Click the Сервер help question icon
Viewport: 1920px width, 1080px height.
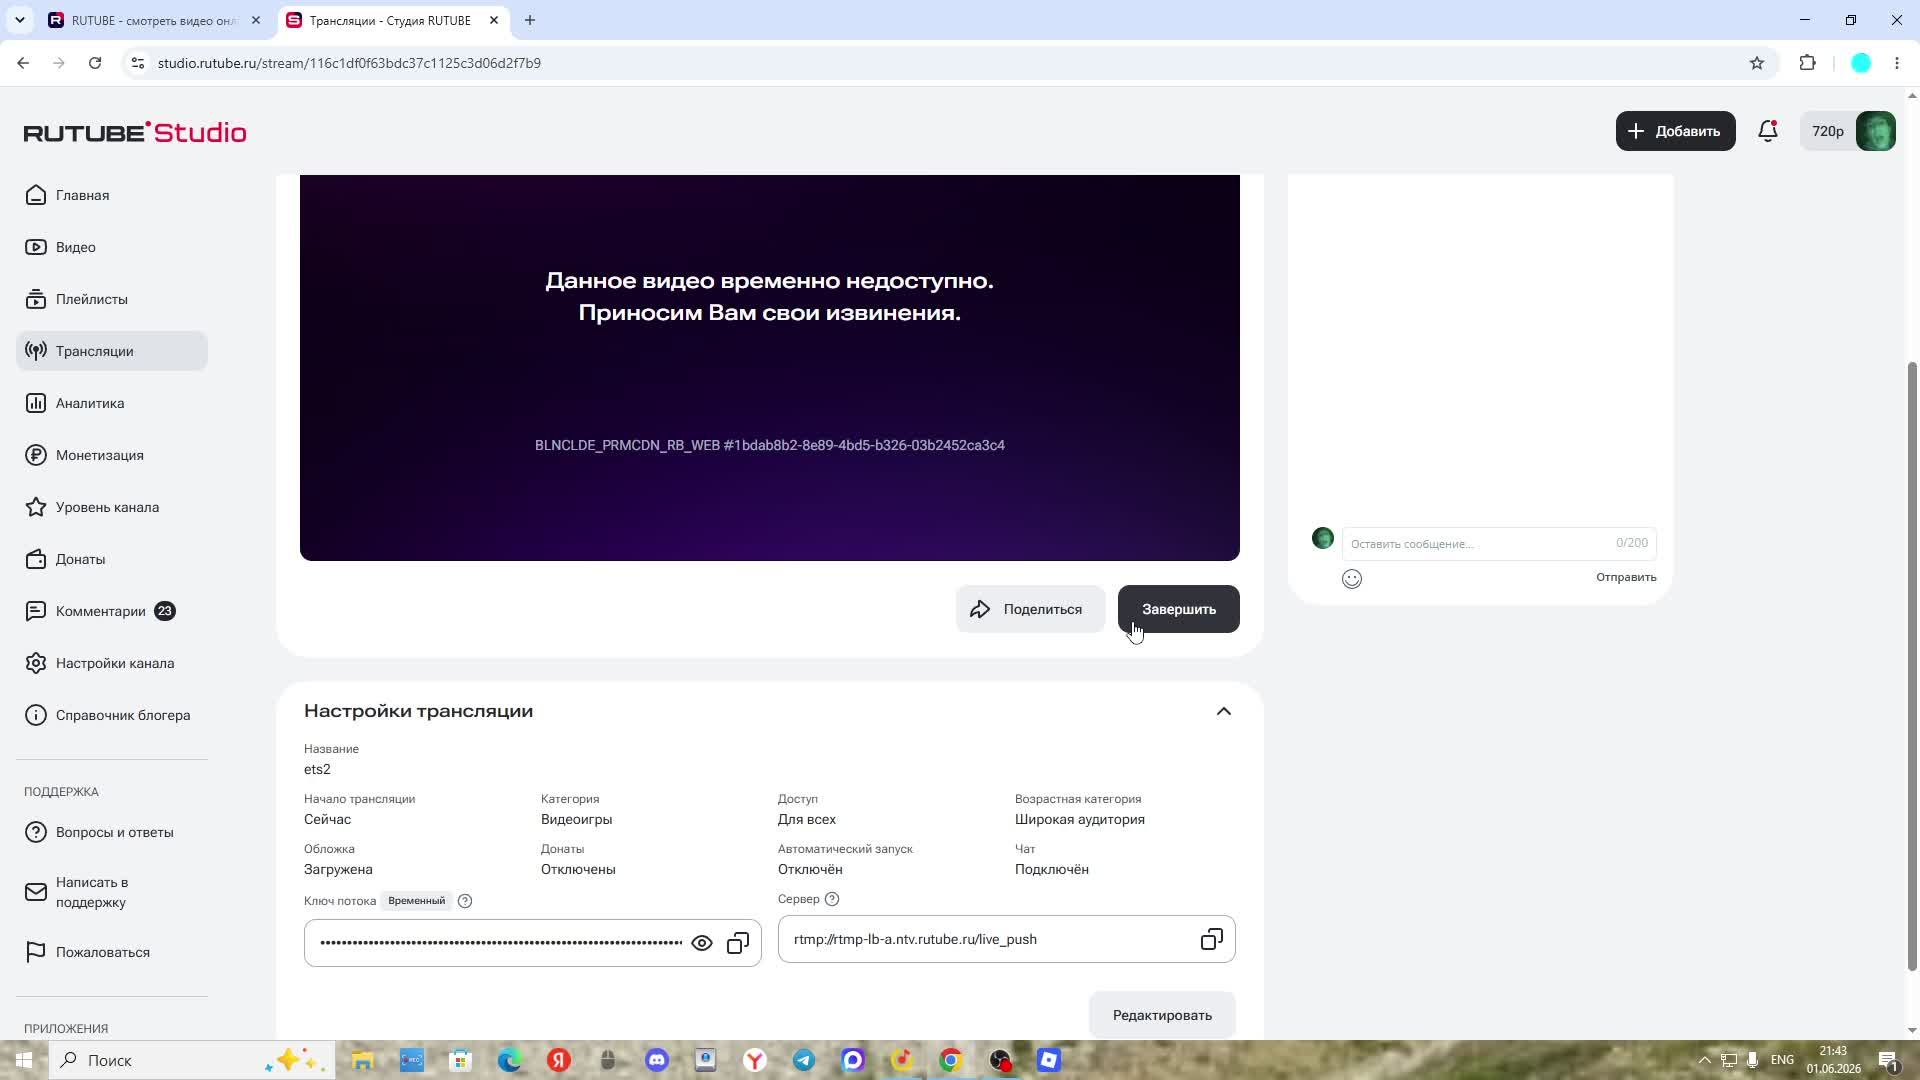coord(832,899)
